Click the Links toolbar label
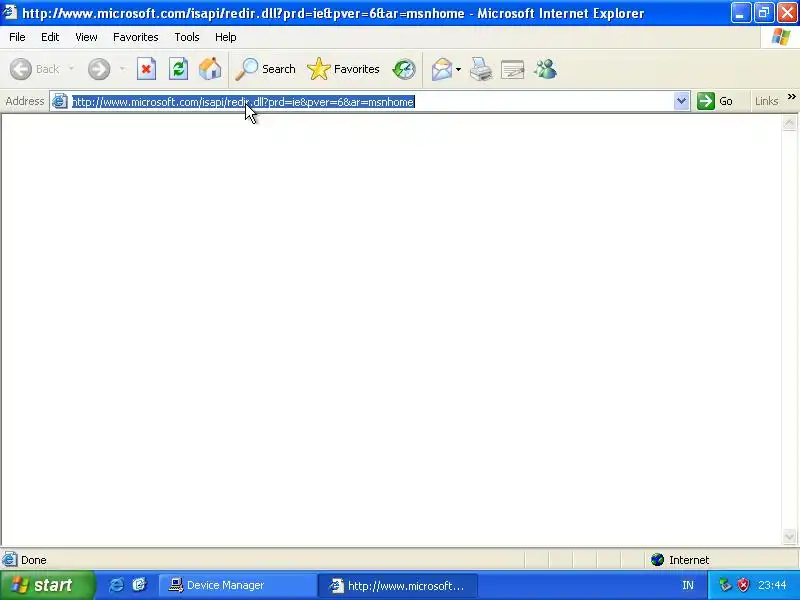The image size is (800, 600). tap(766, 101)
